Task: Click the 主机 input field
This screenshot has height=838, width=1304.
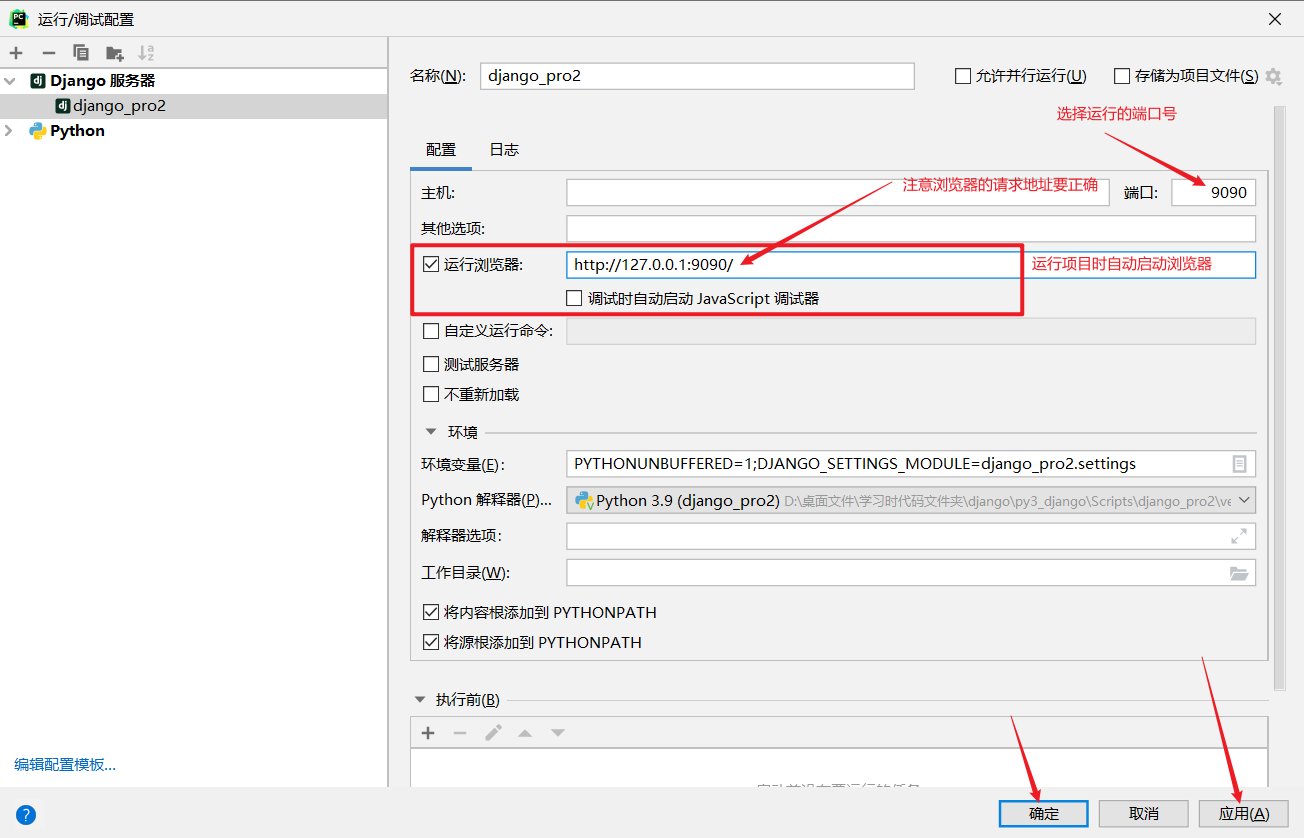Action: (838, 192)
